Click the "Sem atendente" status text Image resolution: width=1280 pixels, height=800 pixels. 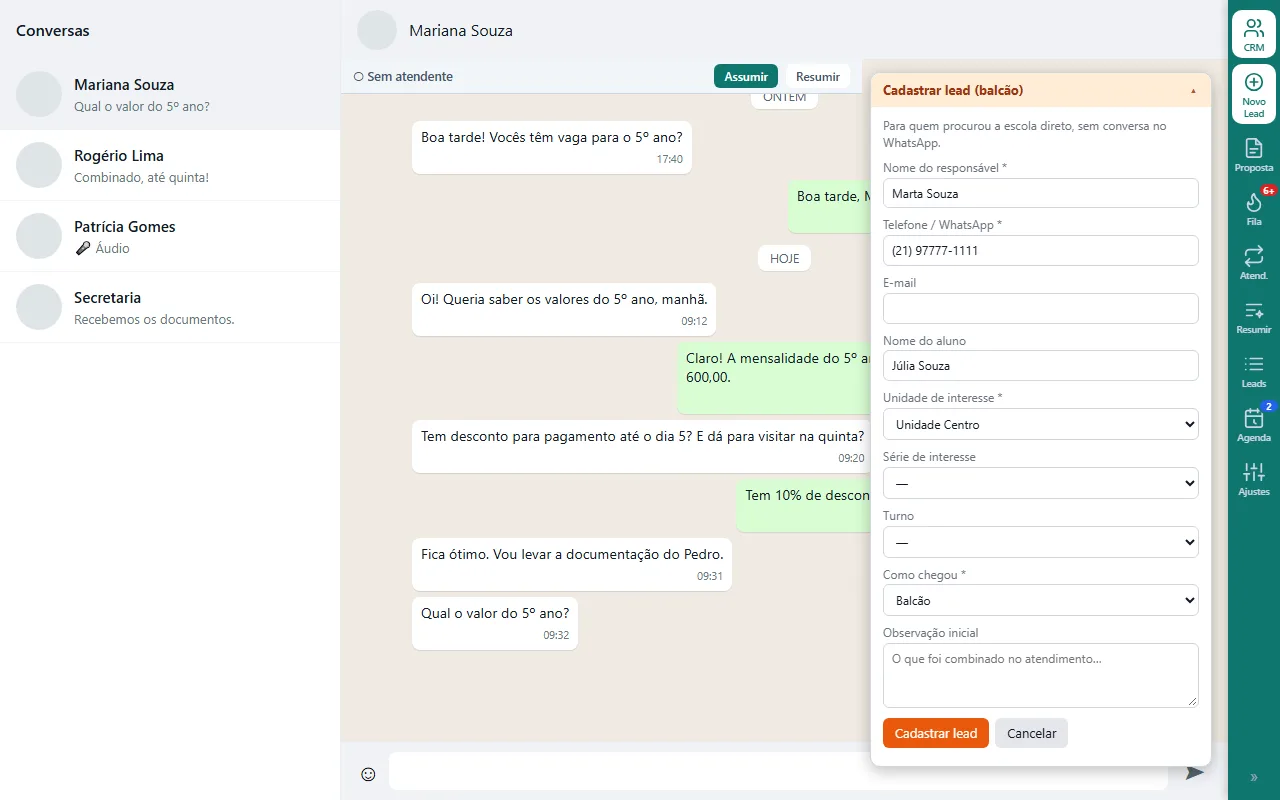(x=404, y=76)
